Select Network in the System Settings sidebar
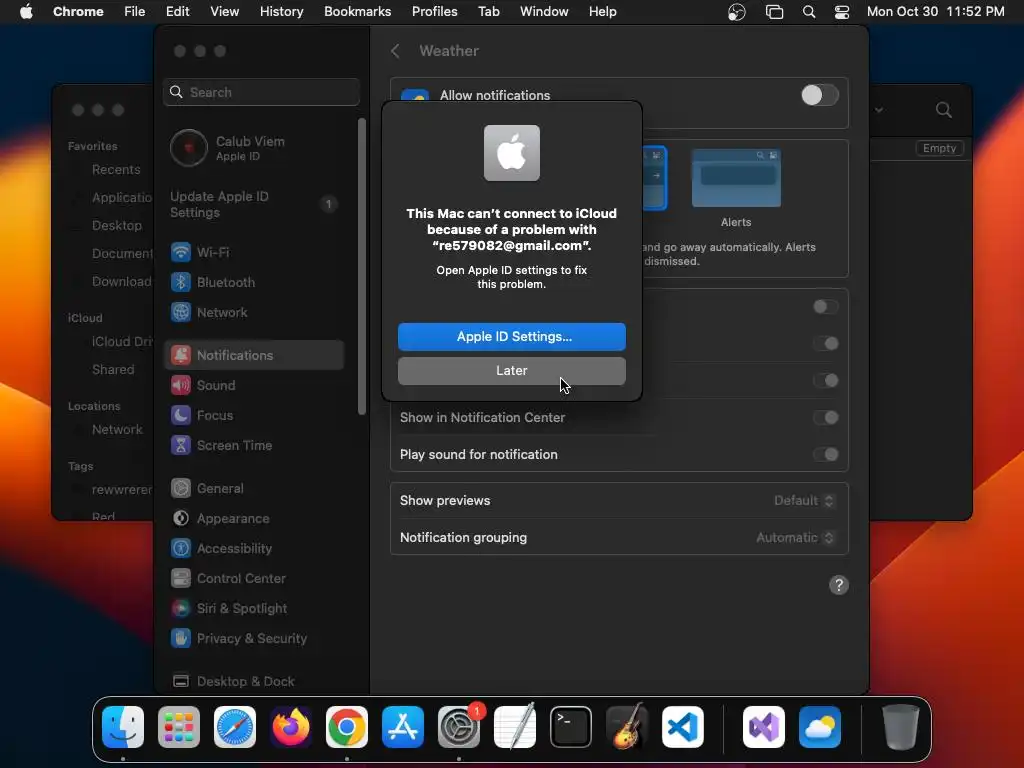Viewport: 1024px width, 768px height. point(253,312)
